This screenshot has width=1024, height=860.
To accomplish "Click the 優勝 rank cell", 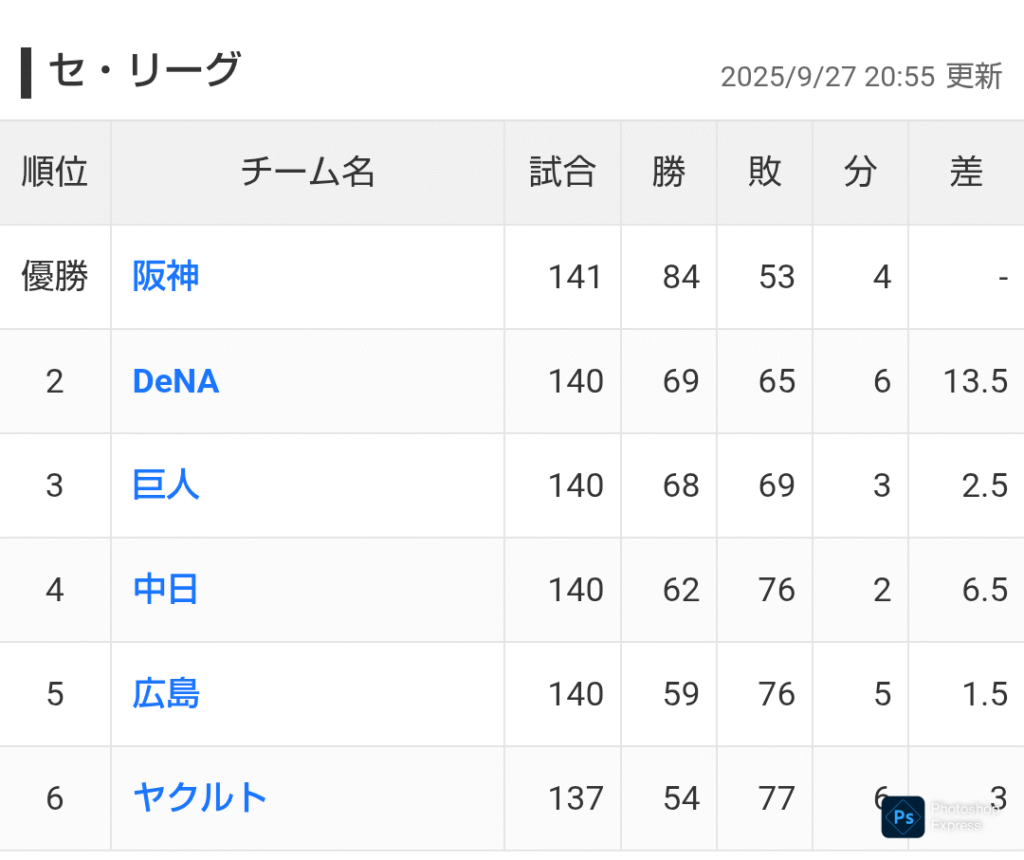I will tap(55, 276).
